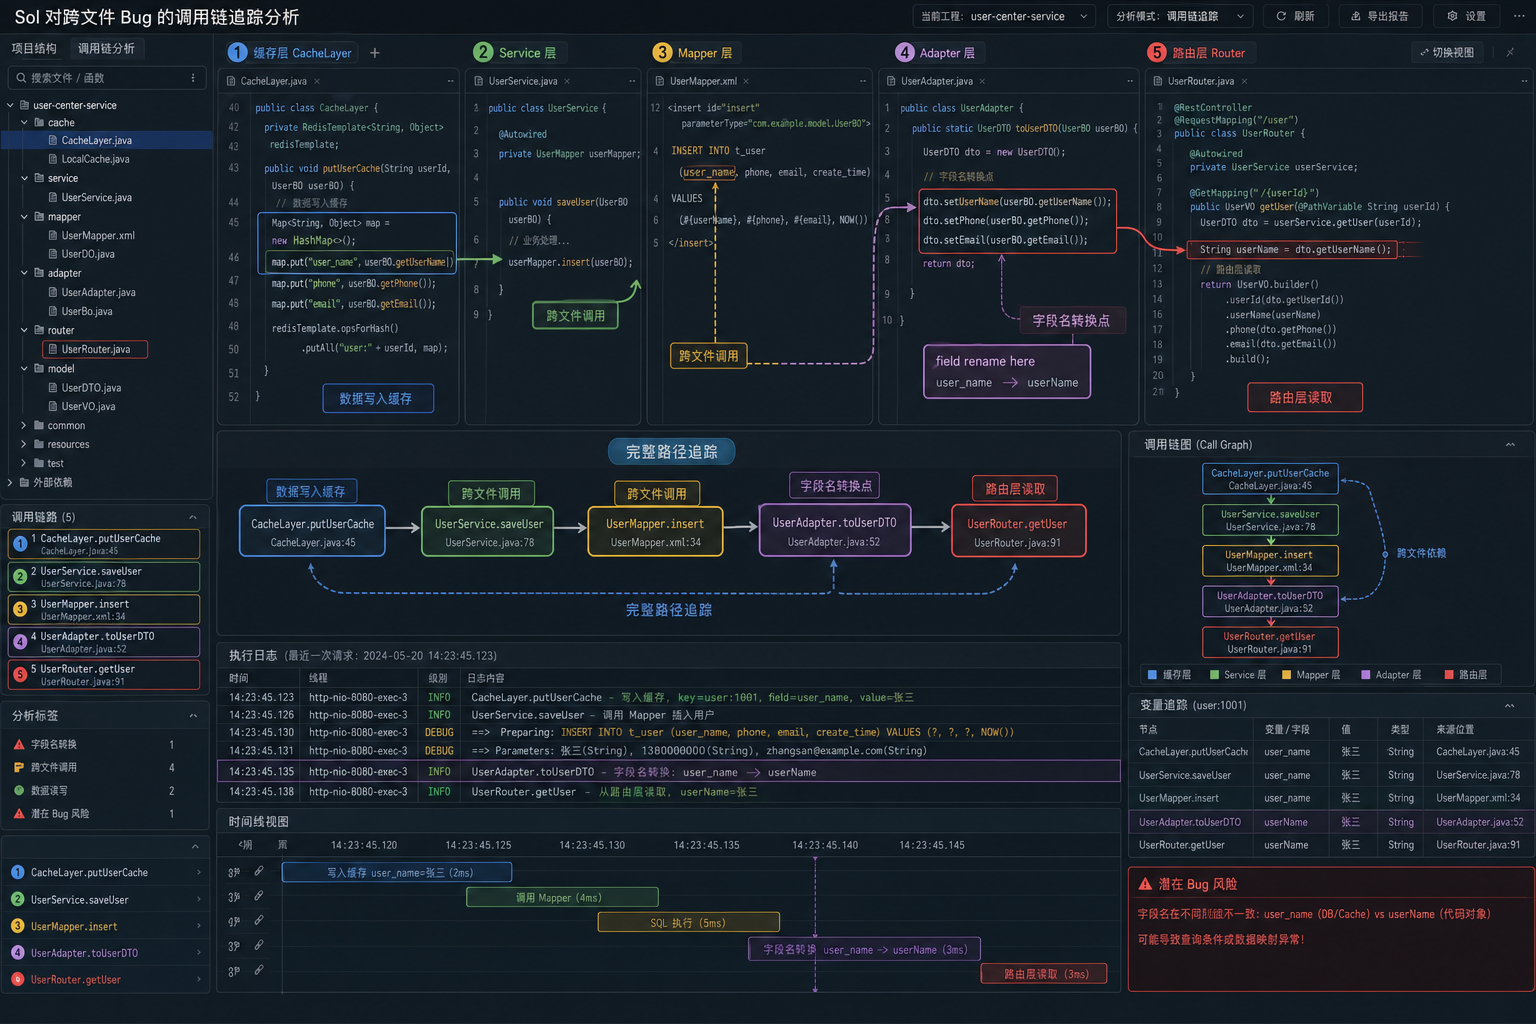Open the search box options menu
Viewport: 1536px width, 1024px height.
(x=193, y=78)
